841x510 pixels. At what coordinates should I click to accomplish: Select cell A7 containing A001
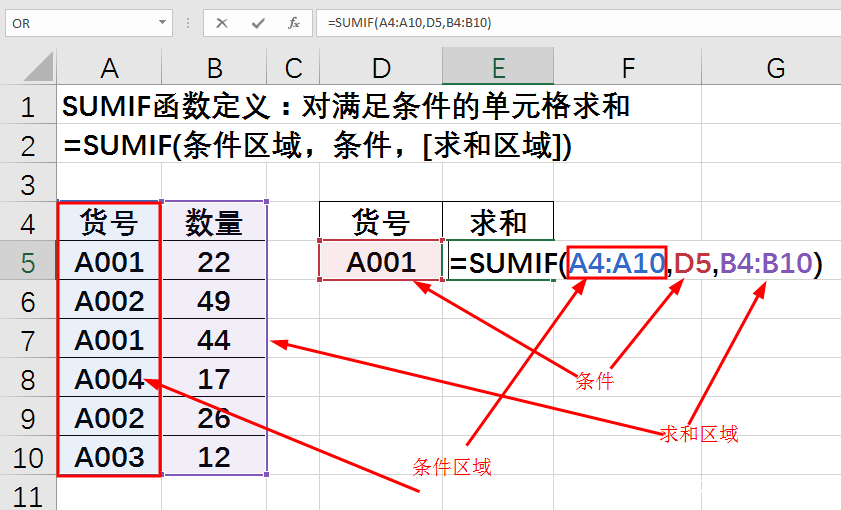[x=109, y=340]
